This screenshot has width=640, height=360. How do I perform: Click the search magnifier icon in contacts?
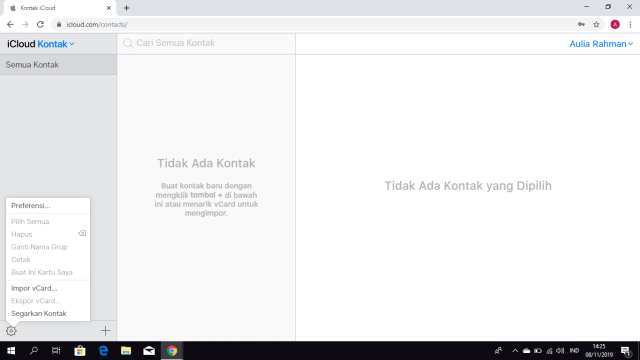coord(128,43)
